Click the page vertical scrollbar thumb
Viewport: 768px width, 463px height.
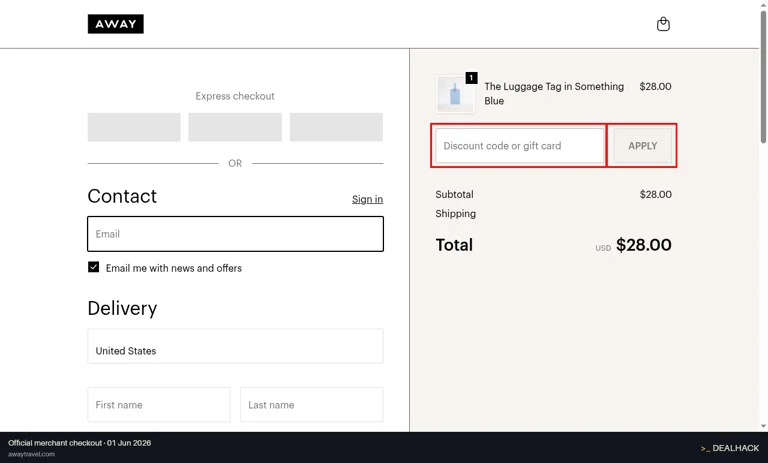[763, 76]
